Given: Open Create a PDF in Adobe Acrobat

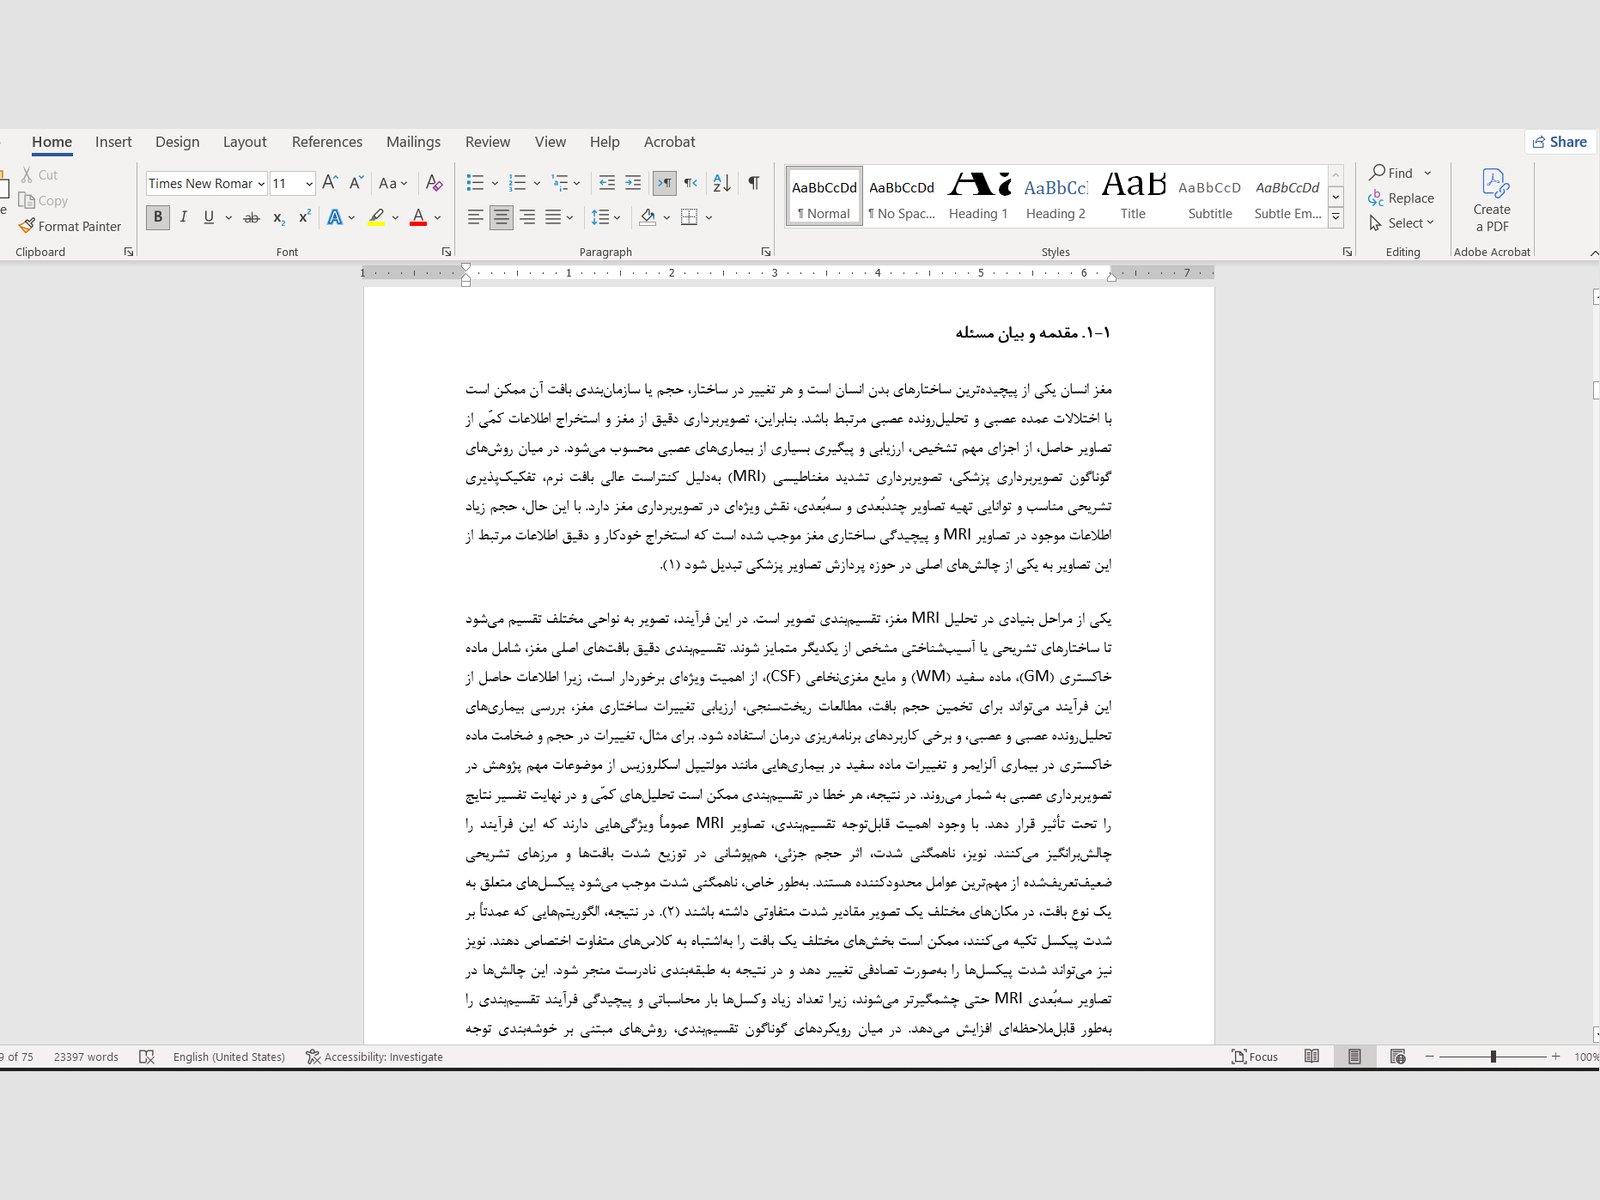Looking at the screenshot, I should 1492,200.
